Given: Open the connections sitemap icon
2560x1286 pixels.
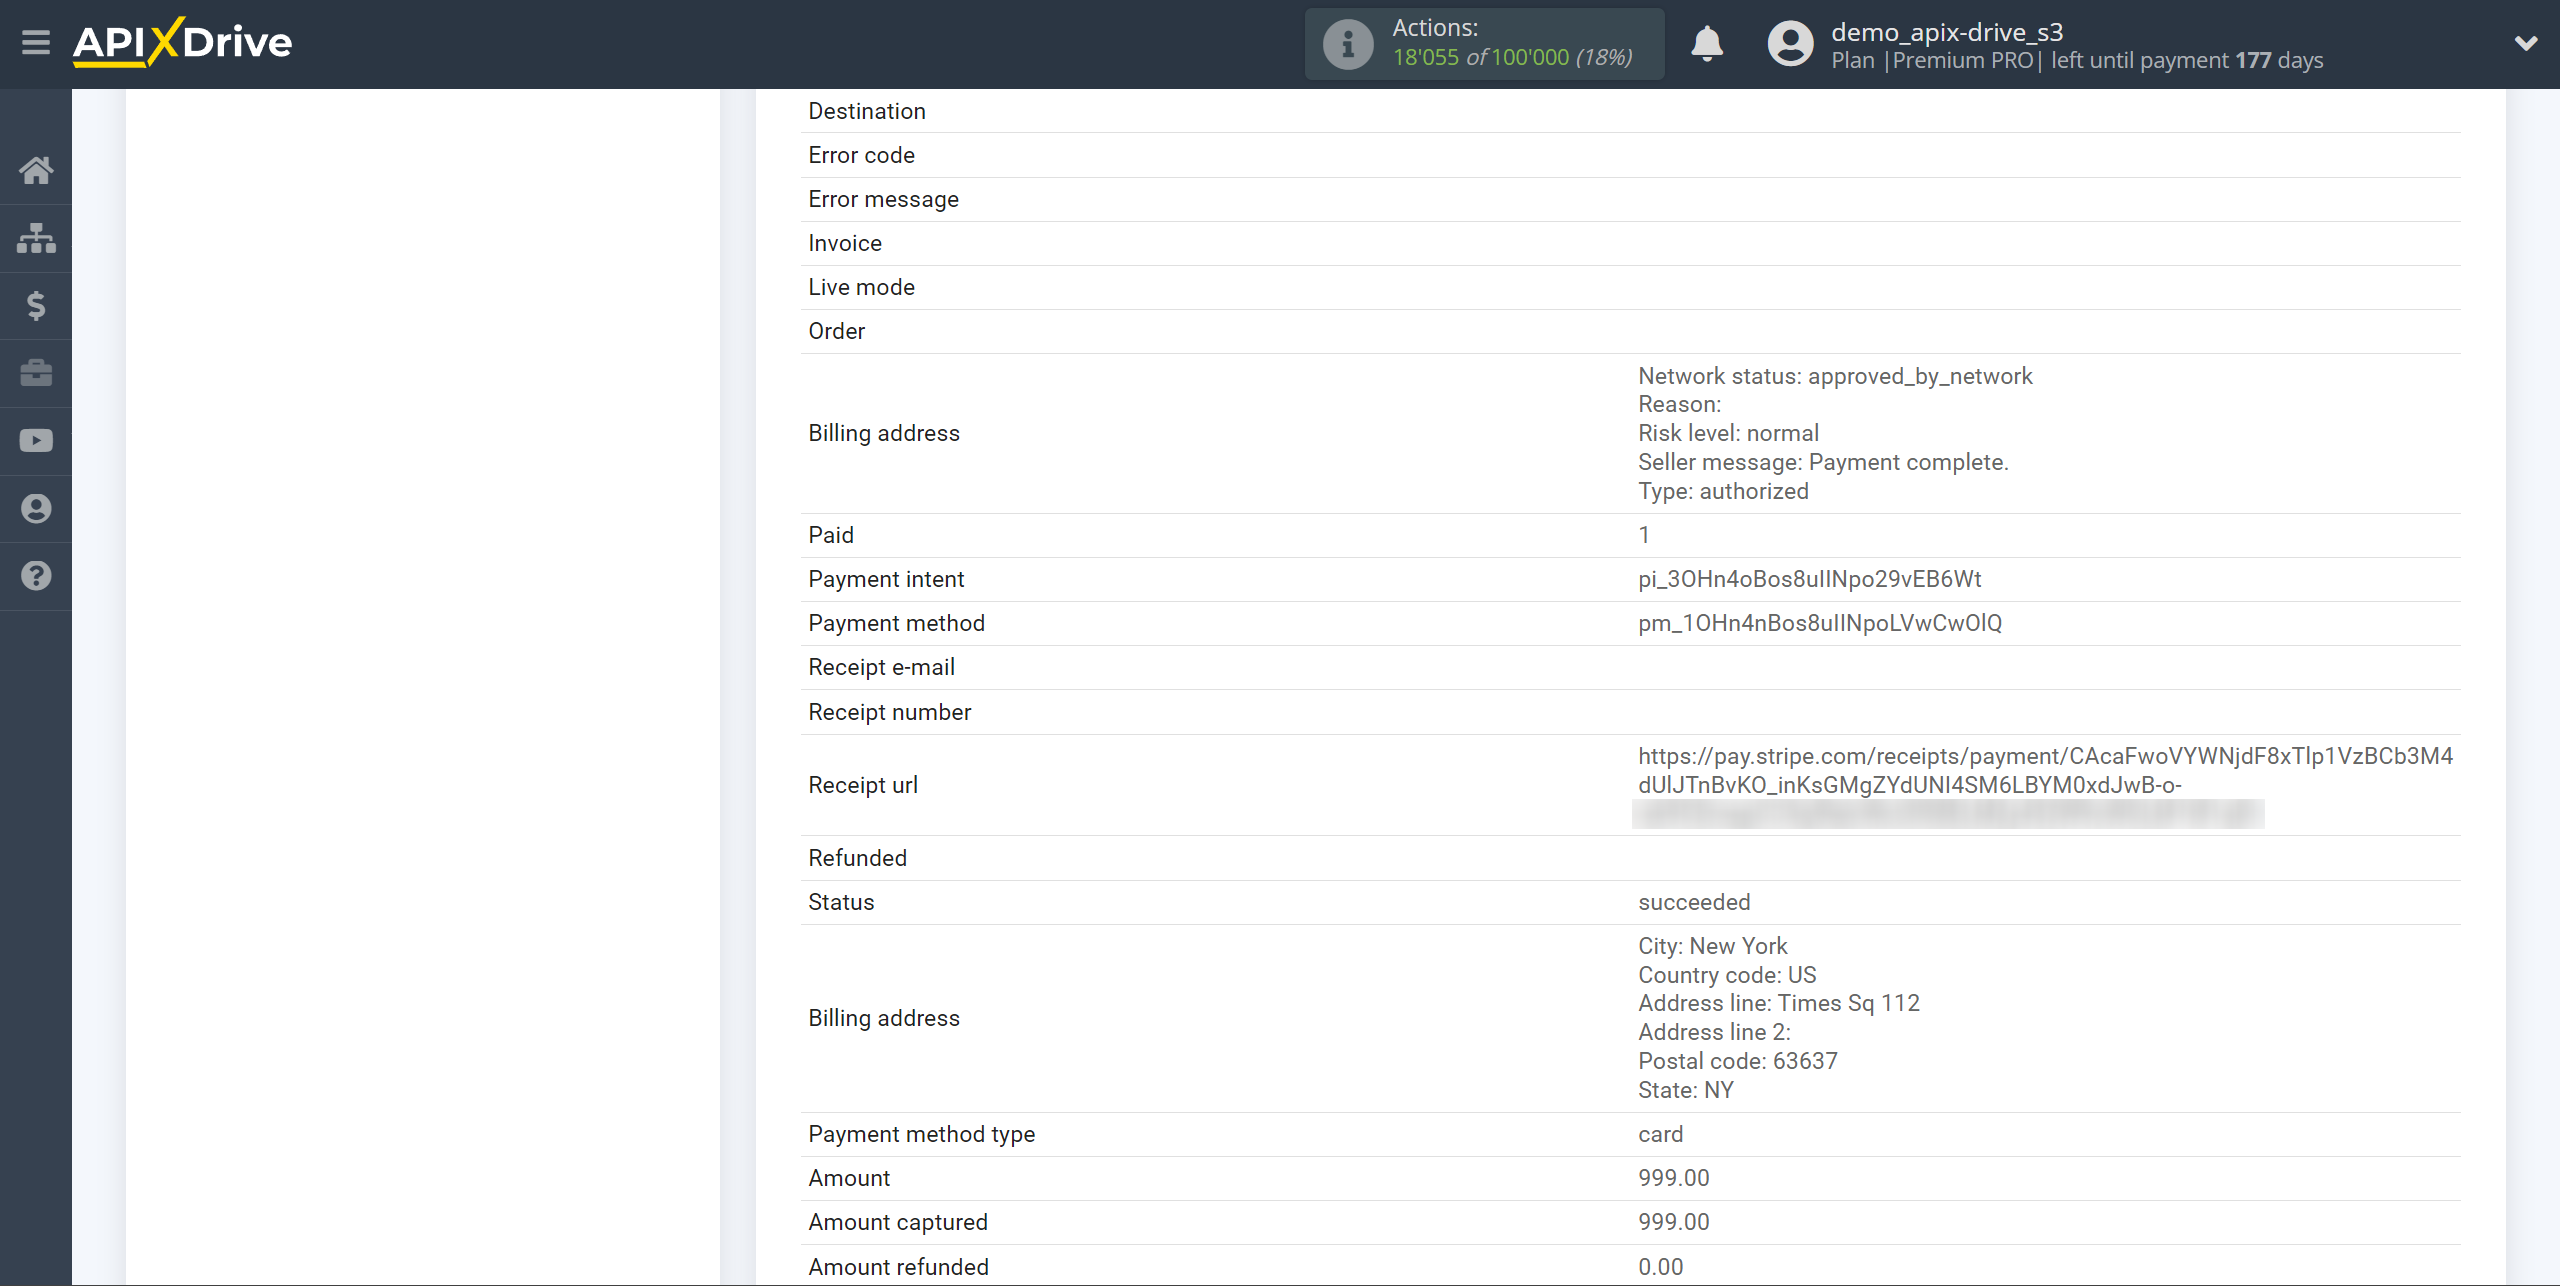Looking at the screenshot, I should (36, 238).
